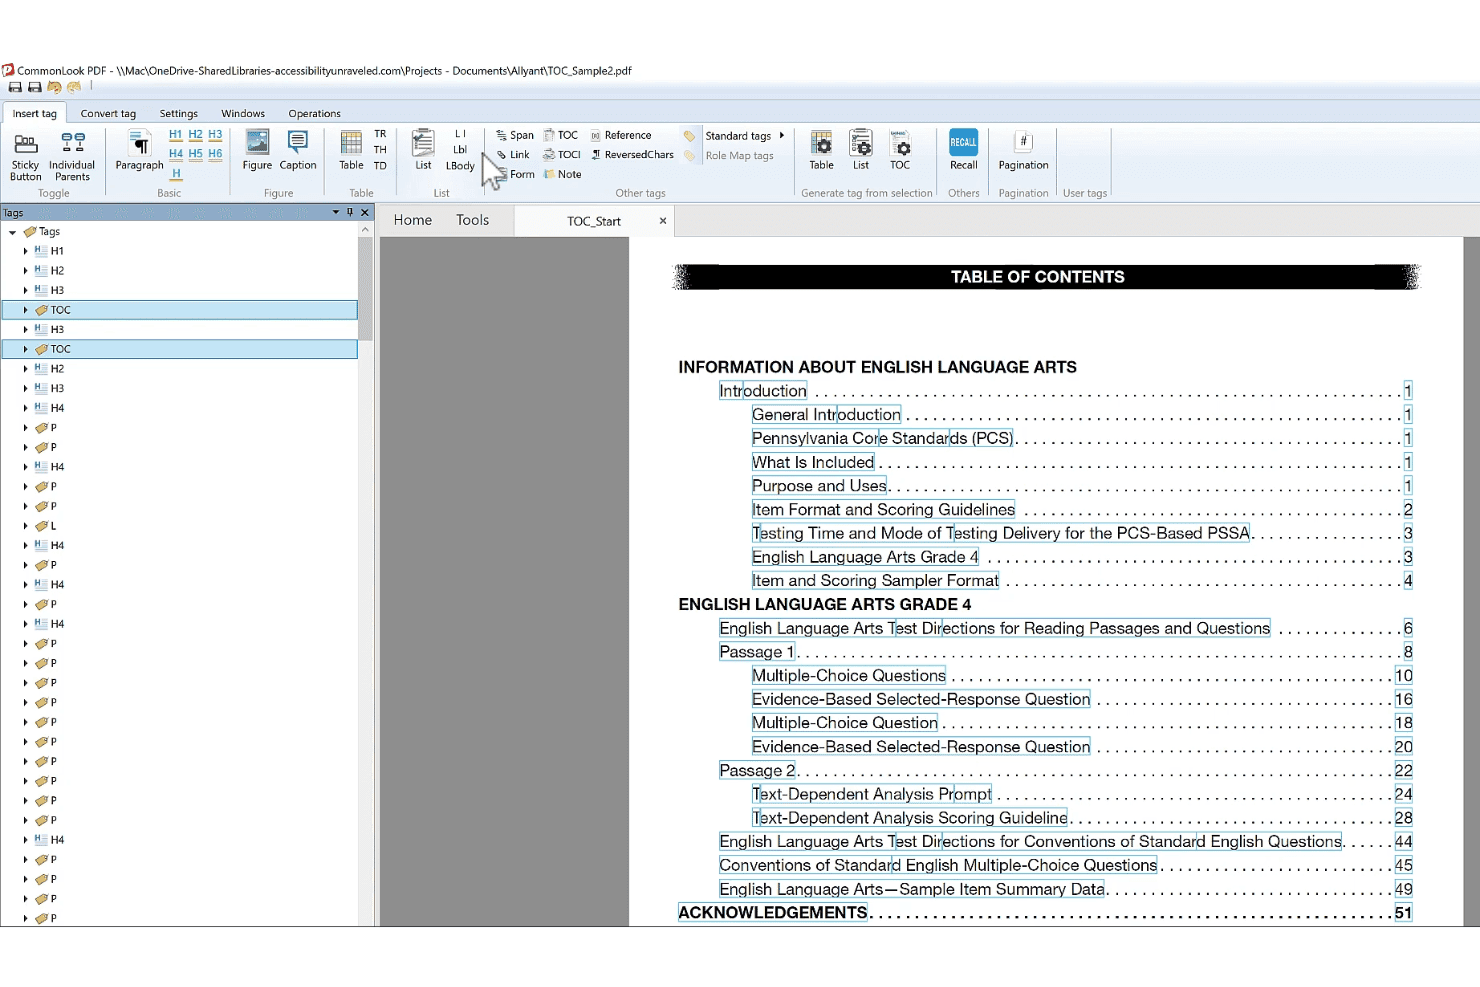The width and height of the screenshot is (1480, 987).
Task: Insert a Note tag
Action: coord(562,174)
